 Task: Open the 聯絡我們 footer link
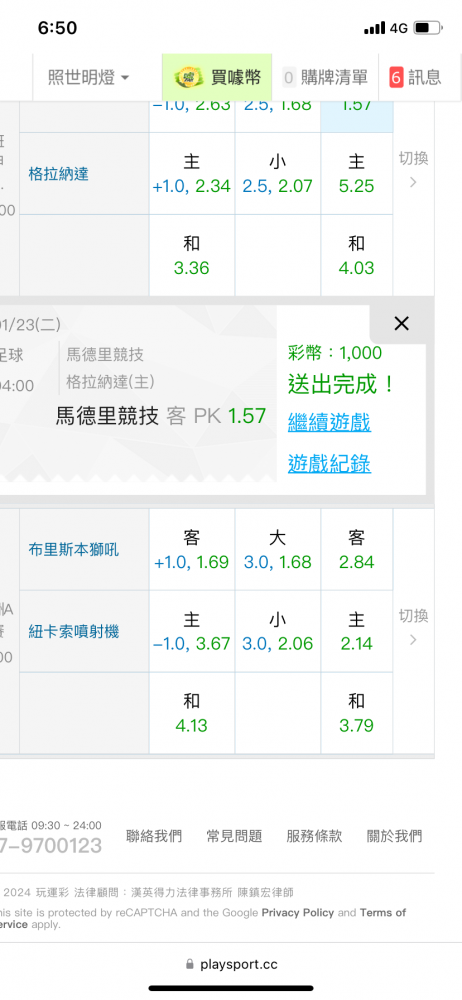pos(154,836)
